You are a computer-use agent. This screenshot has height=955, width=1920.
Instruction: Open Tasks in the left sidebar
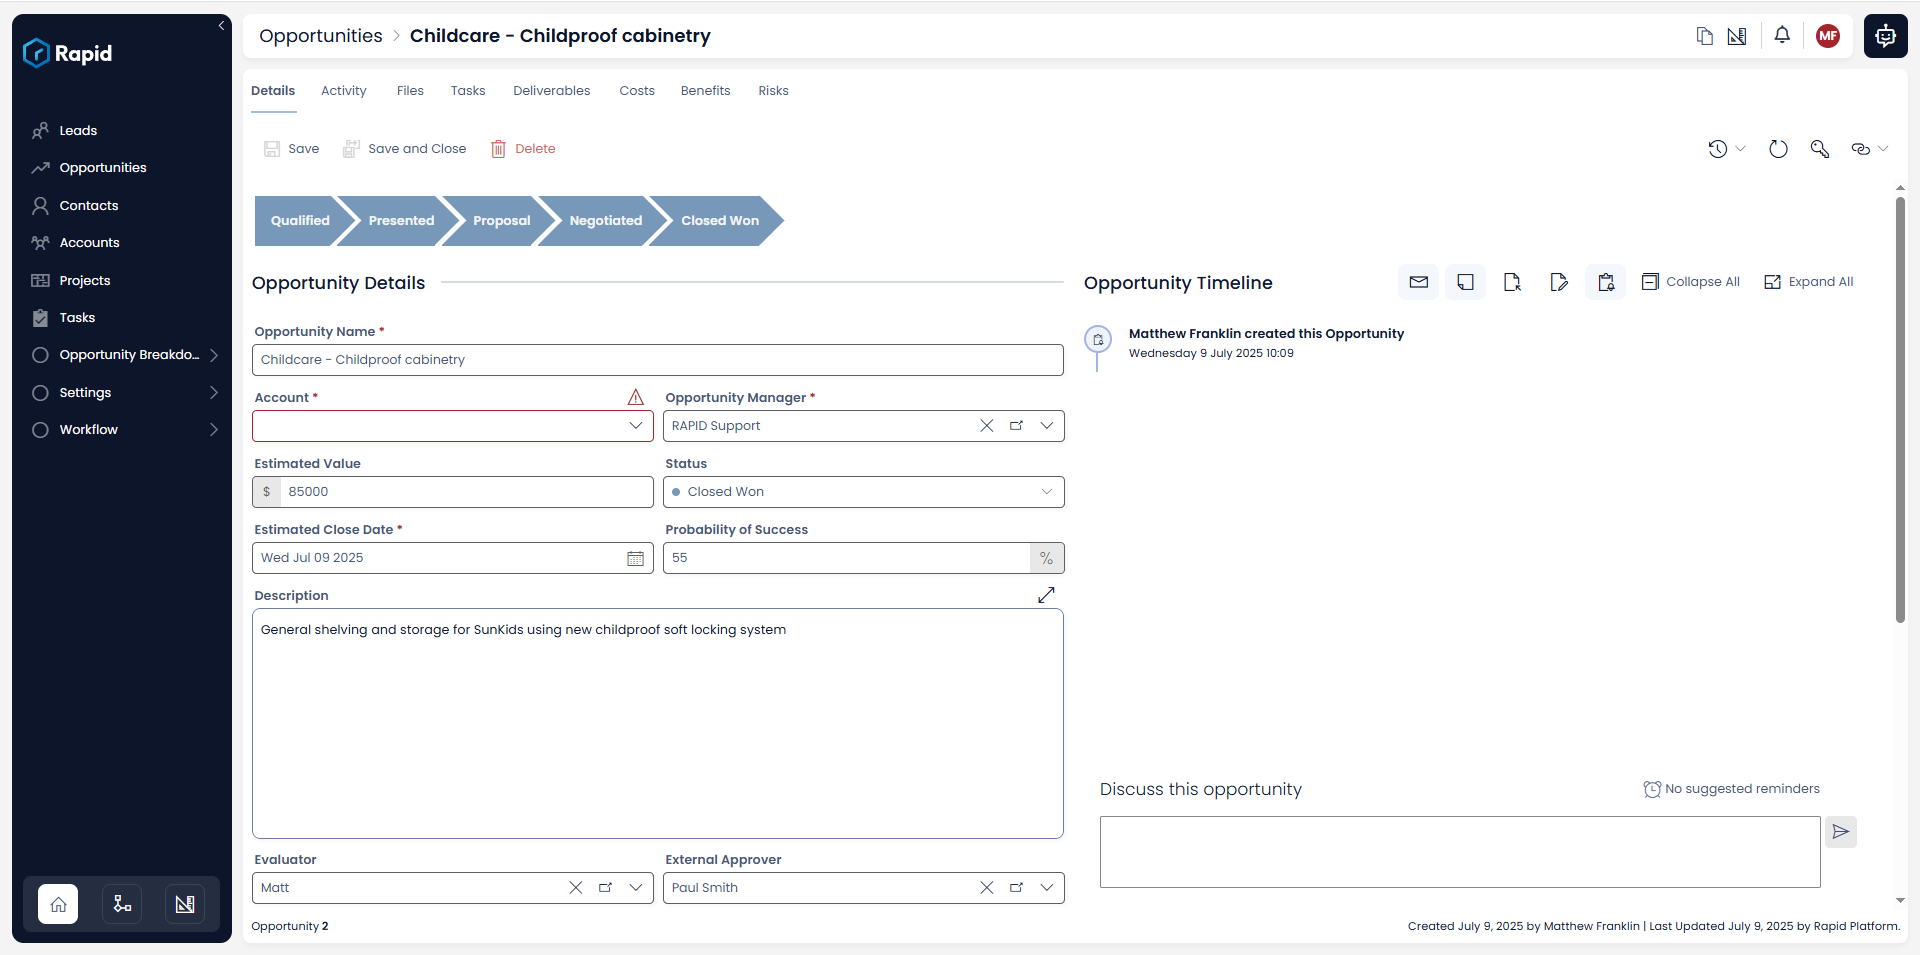(x=77, y=318)
